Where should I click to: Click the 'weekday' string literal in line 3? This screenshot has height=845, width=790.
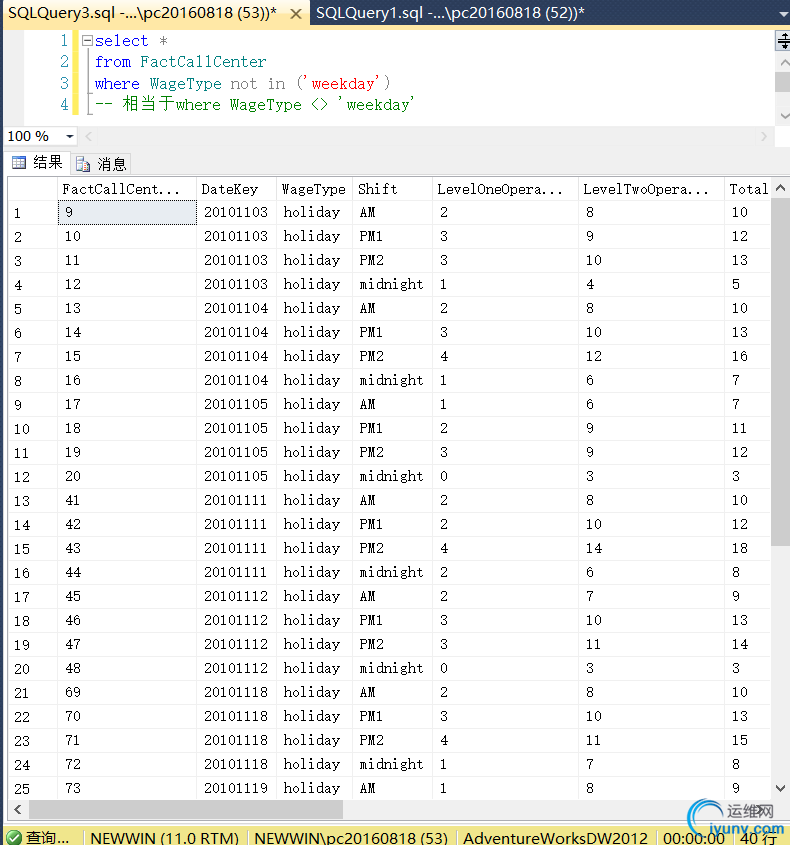[x=343, y=83]
